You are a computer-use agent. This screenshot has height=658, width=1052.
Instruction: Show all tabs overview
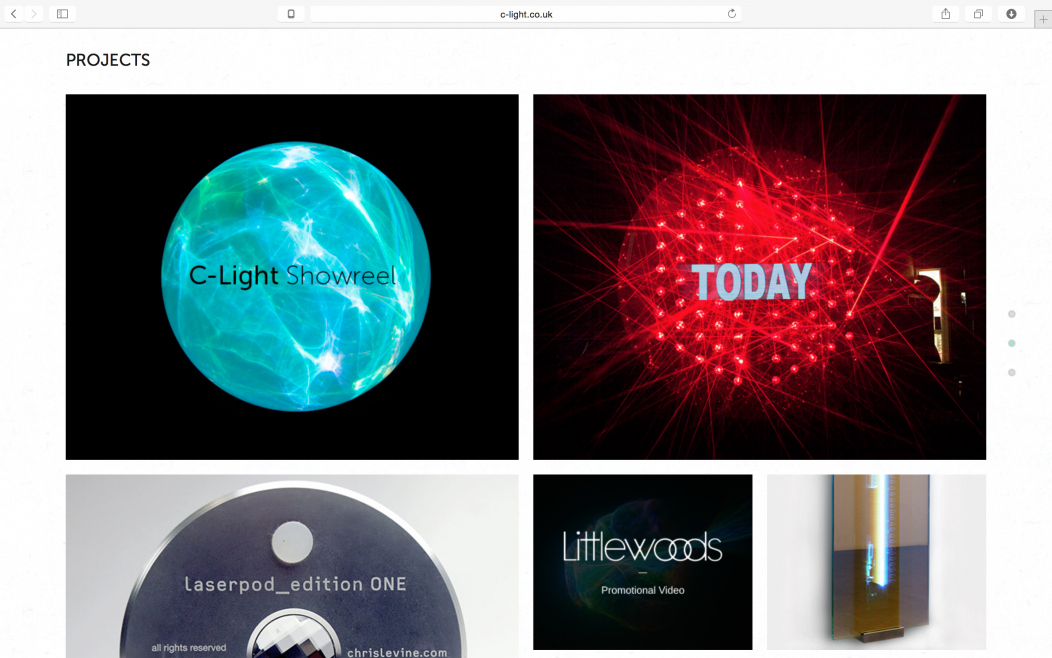coord(978,13)
